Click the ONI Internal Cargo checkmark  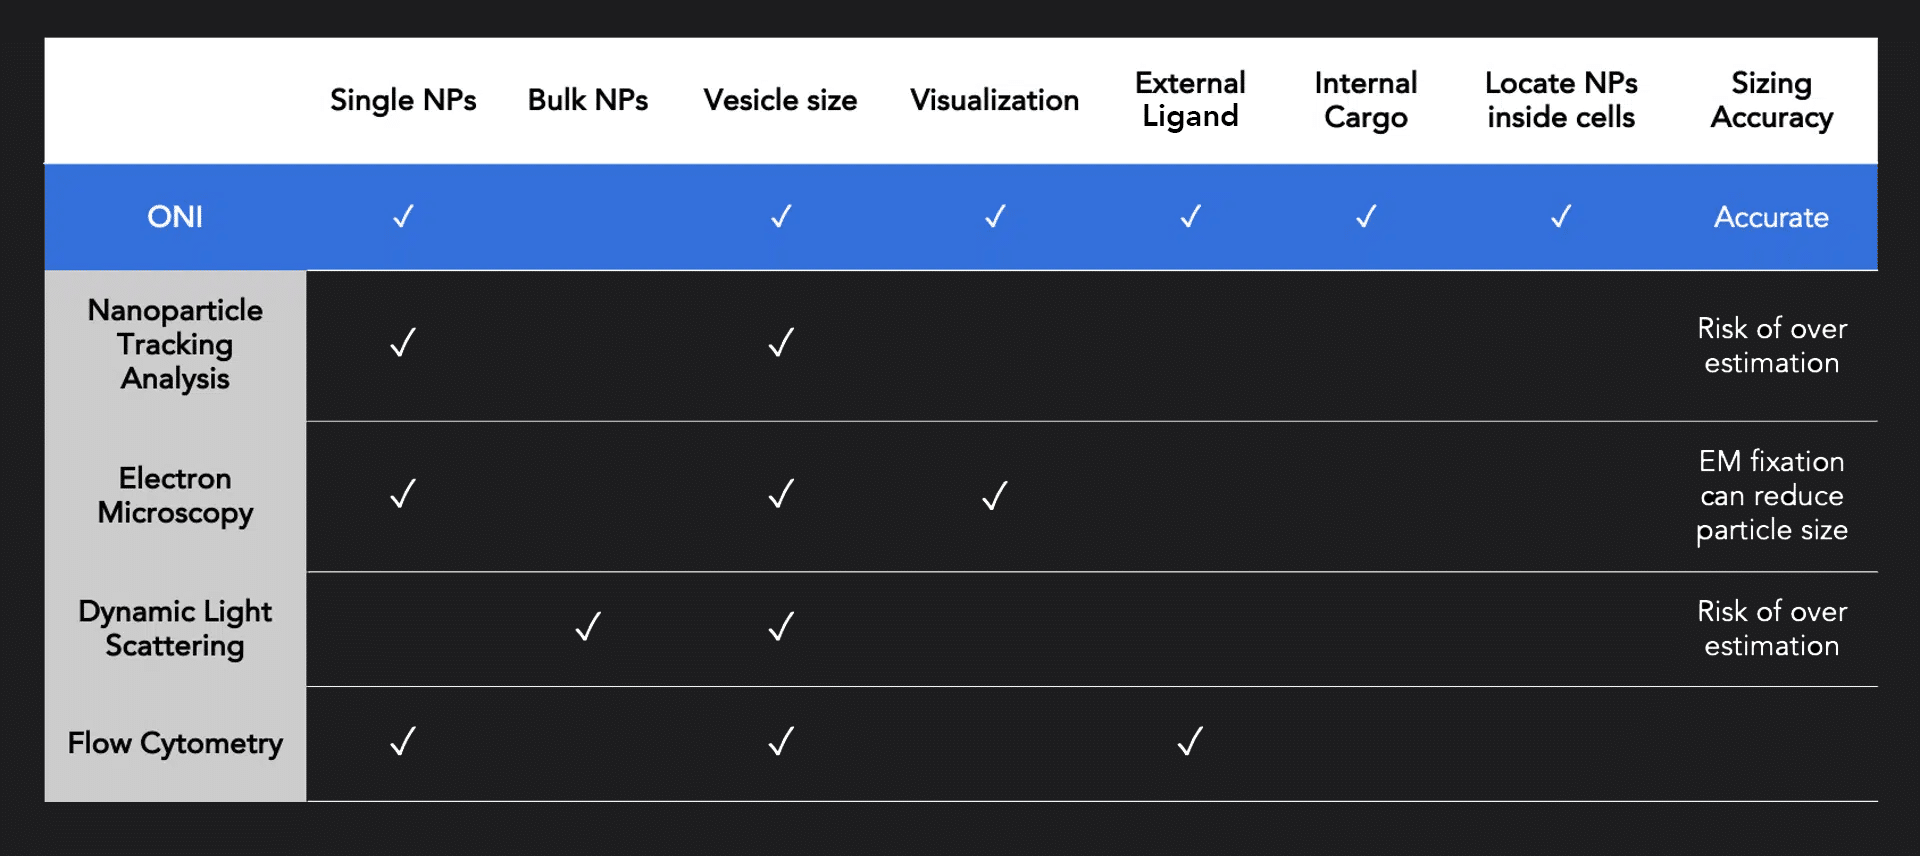pos(1366,216)
